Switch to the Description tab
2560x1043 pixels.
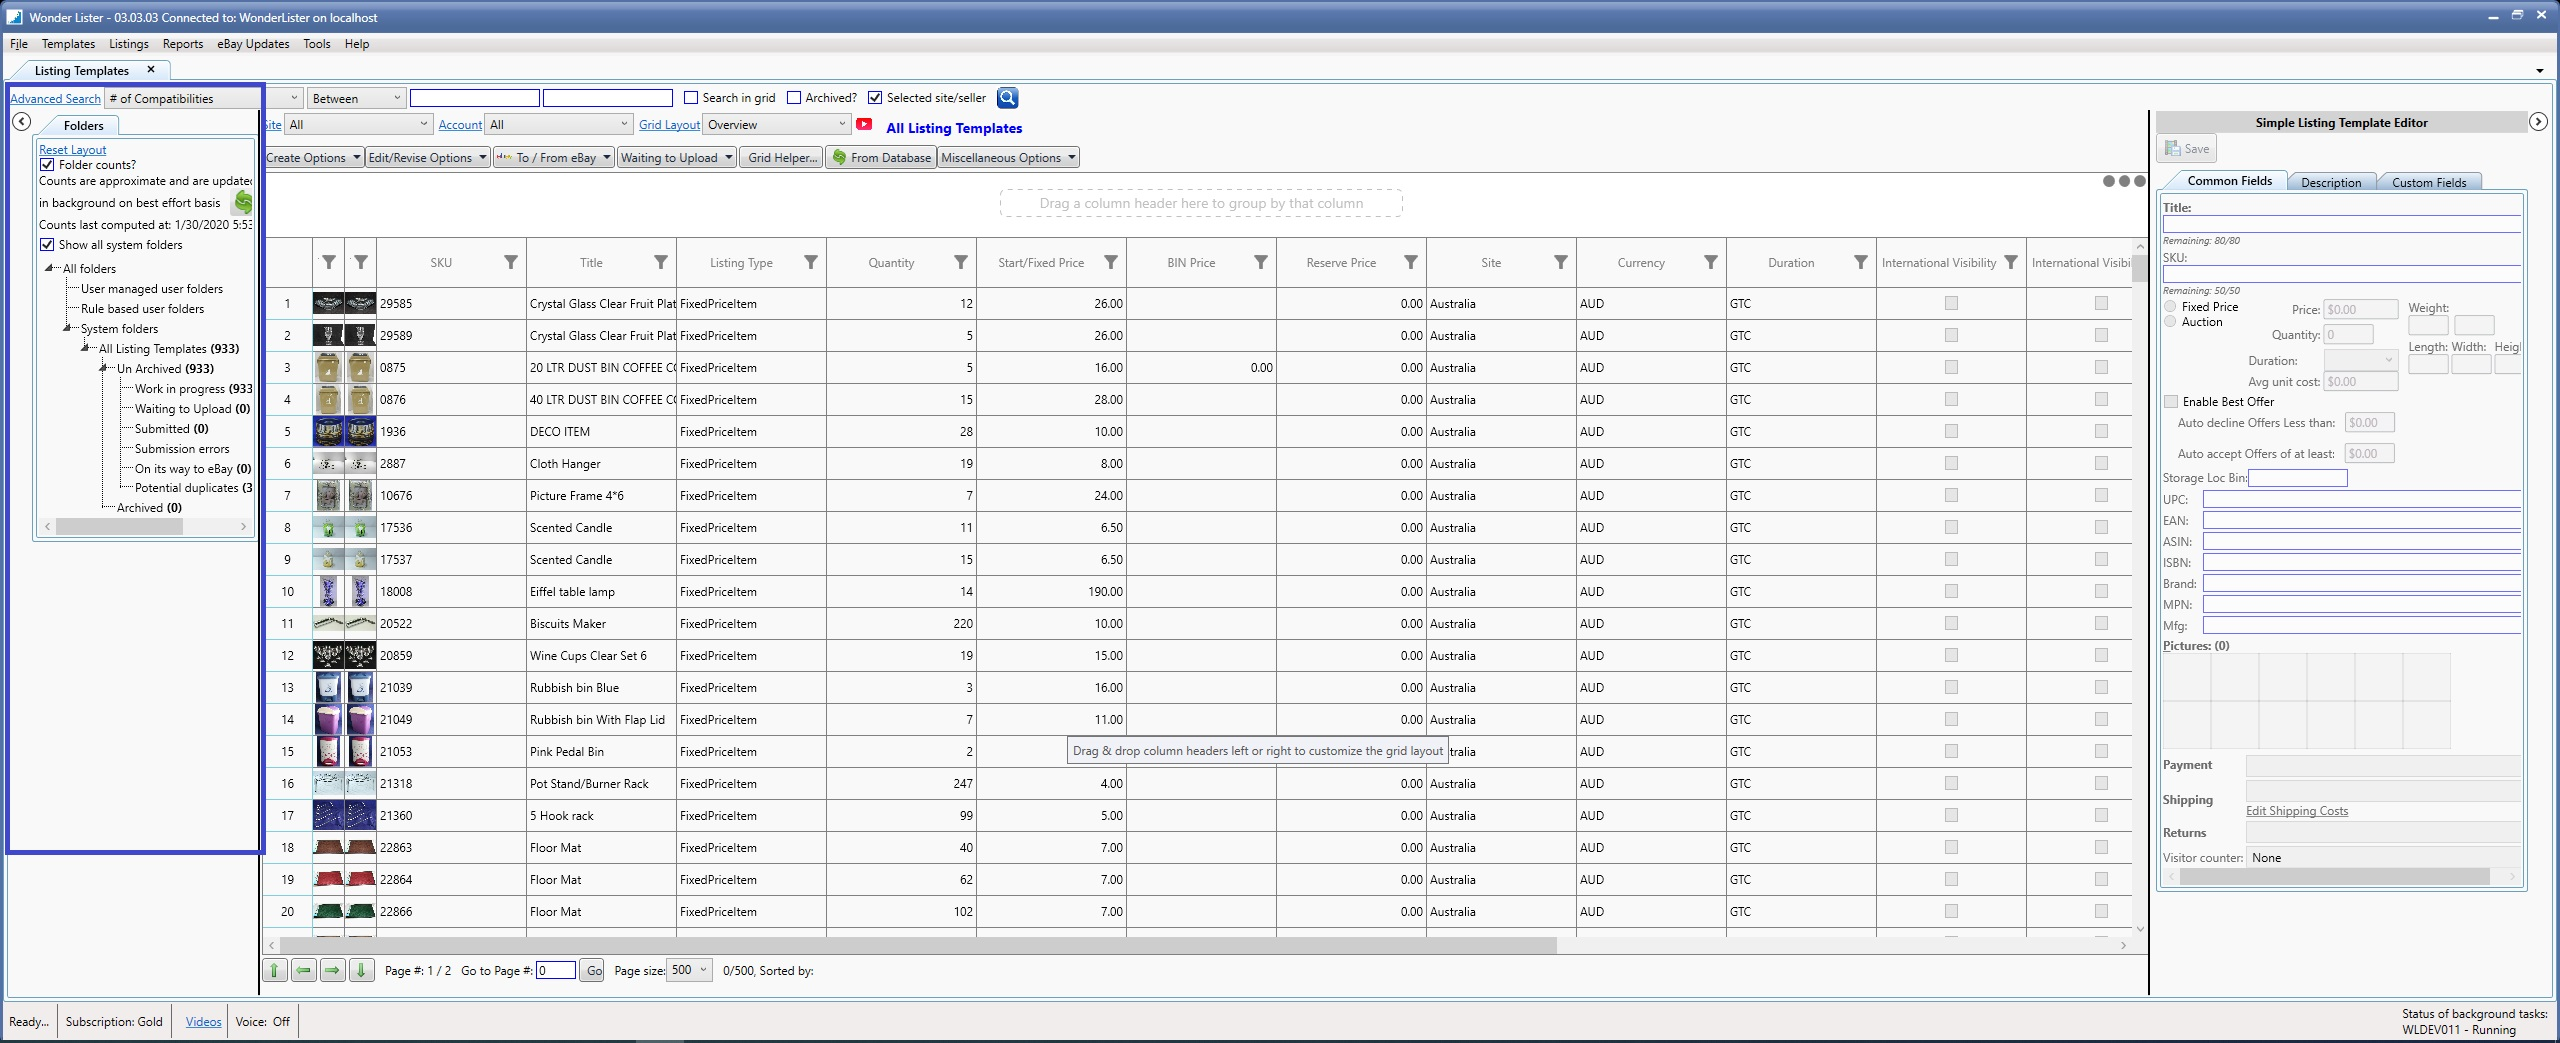point(2331,182)
